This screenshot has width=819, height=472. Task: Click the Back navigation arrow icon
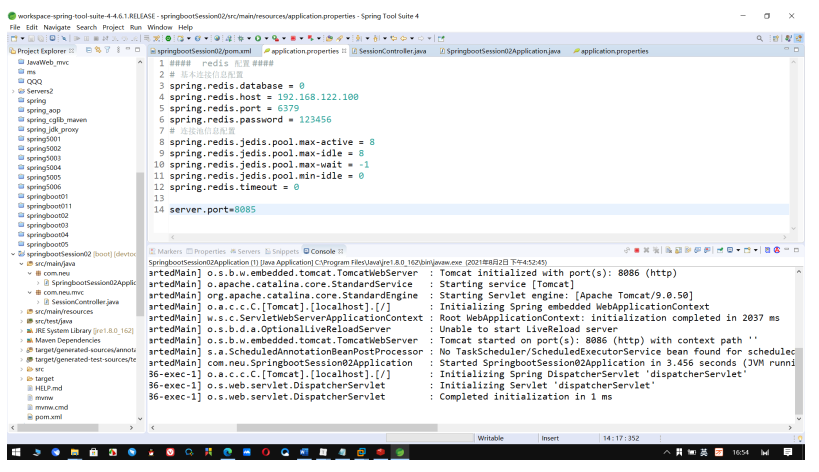pos(405,38)
